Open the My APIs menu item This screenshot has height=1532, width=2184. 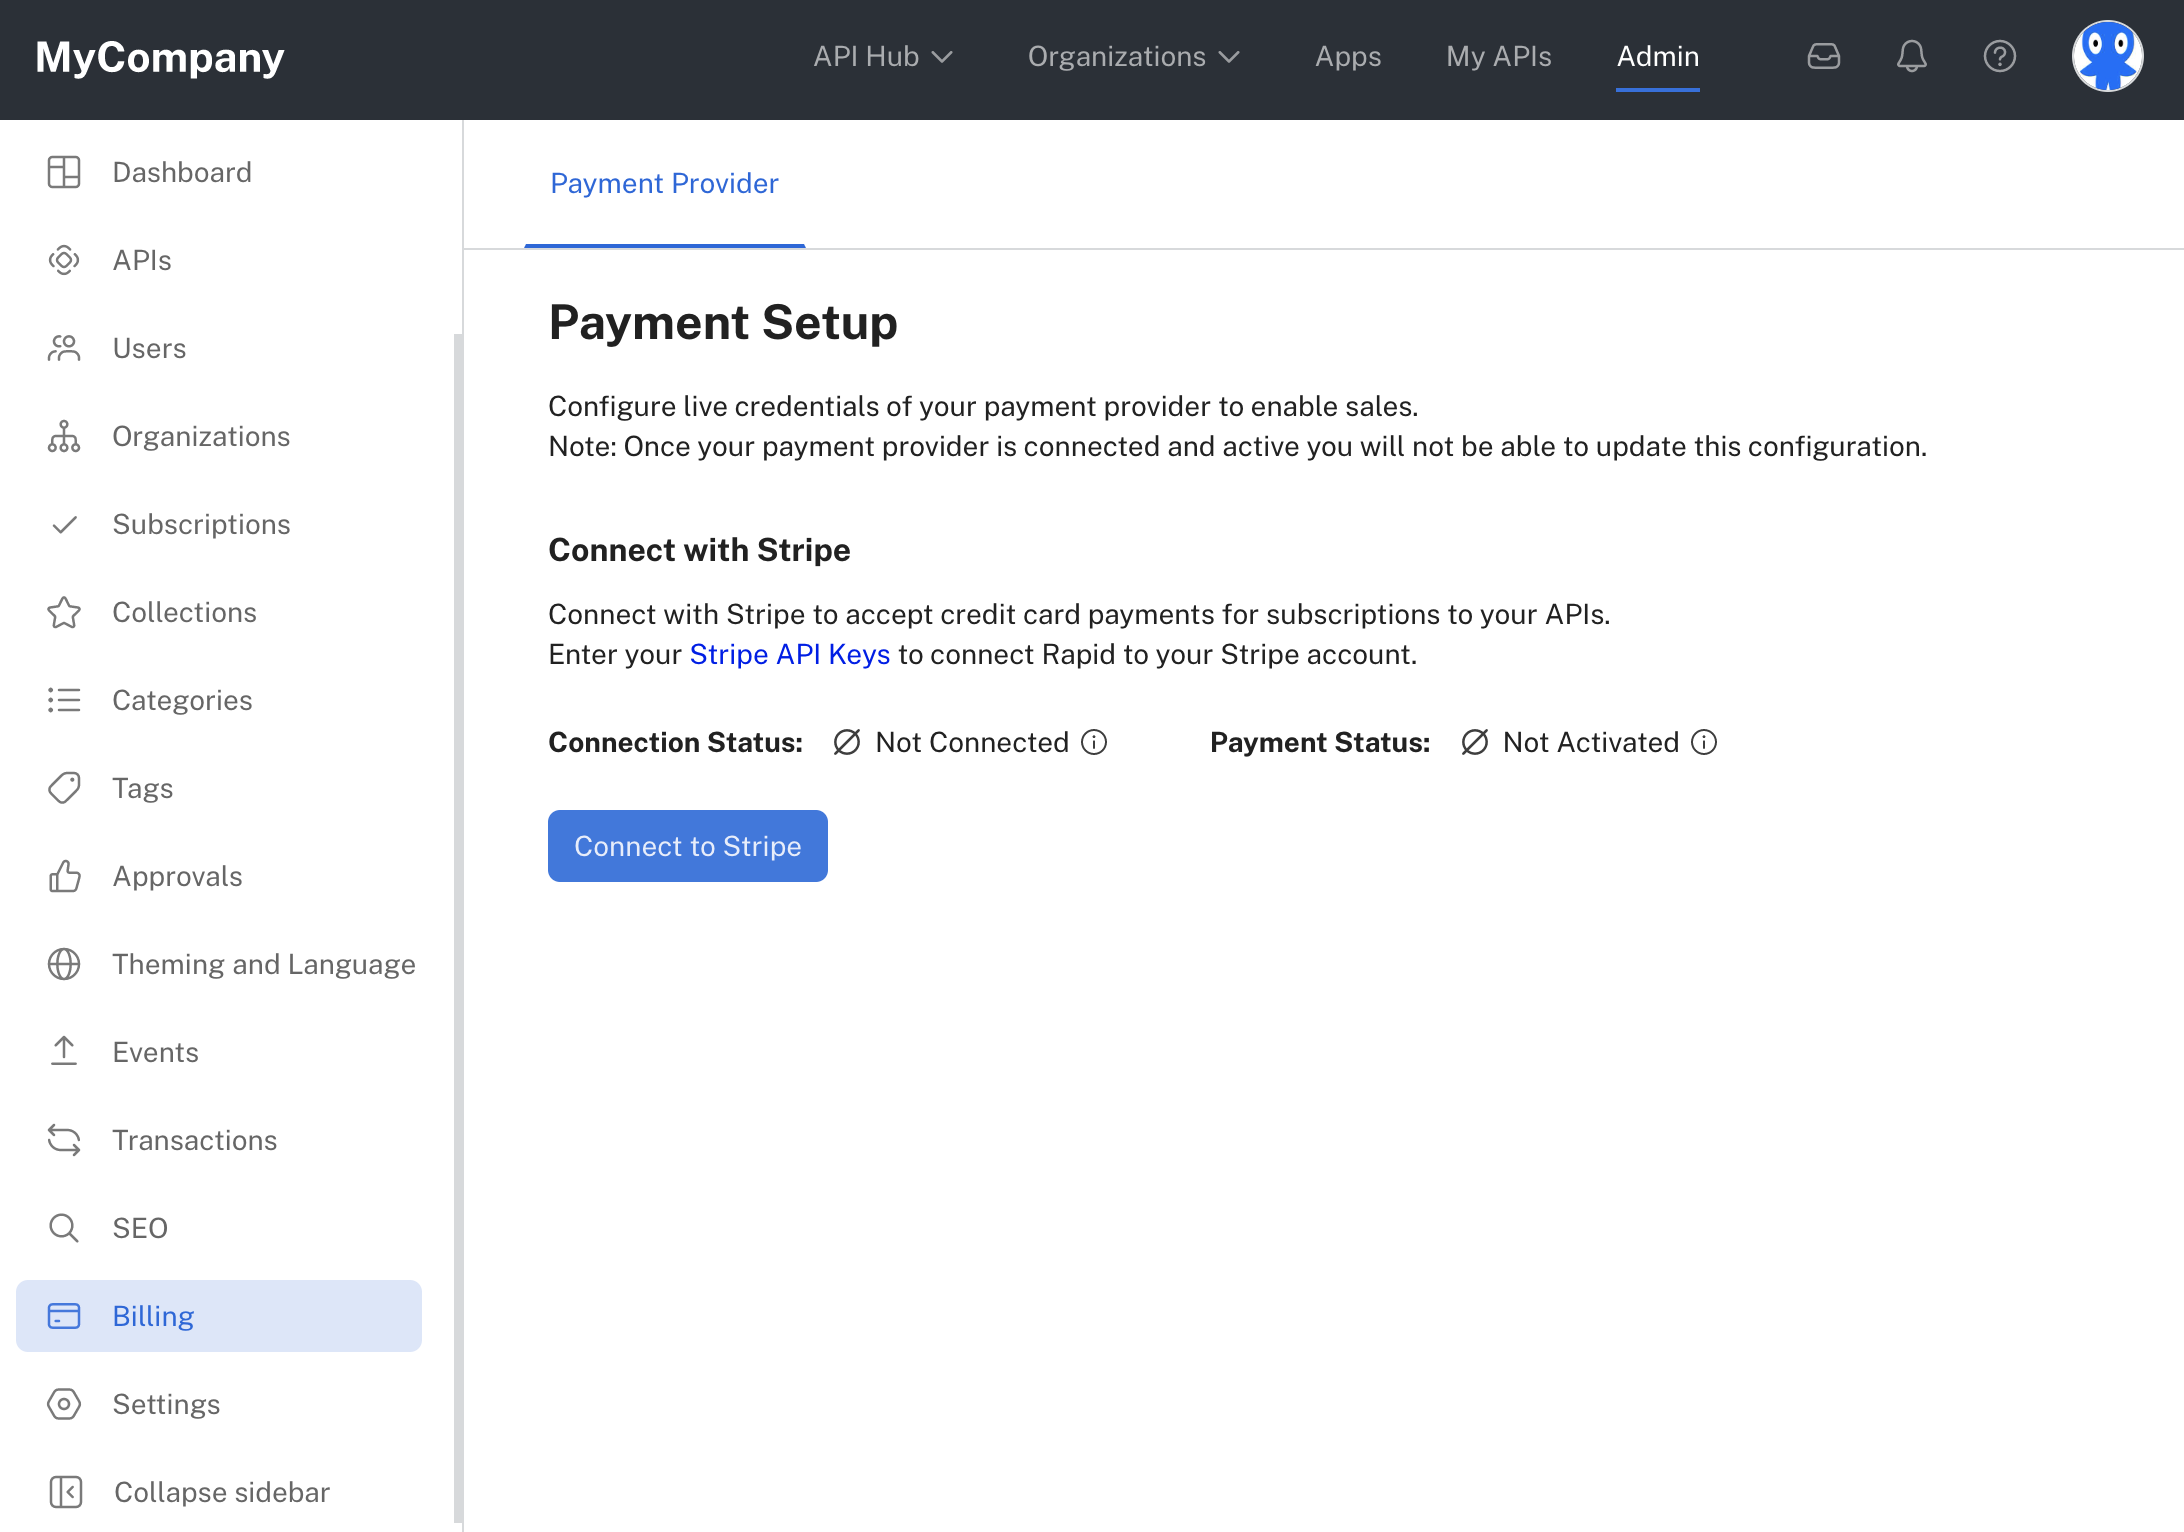coord(1498,57)
